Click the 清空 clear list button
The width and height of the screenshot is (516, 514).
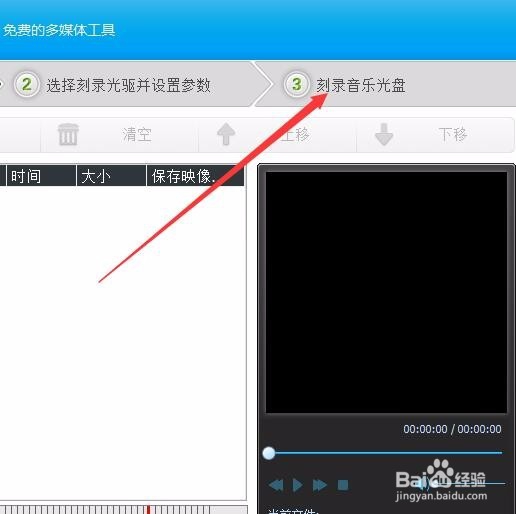tap(120, 135)
